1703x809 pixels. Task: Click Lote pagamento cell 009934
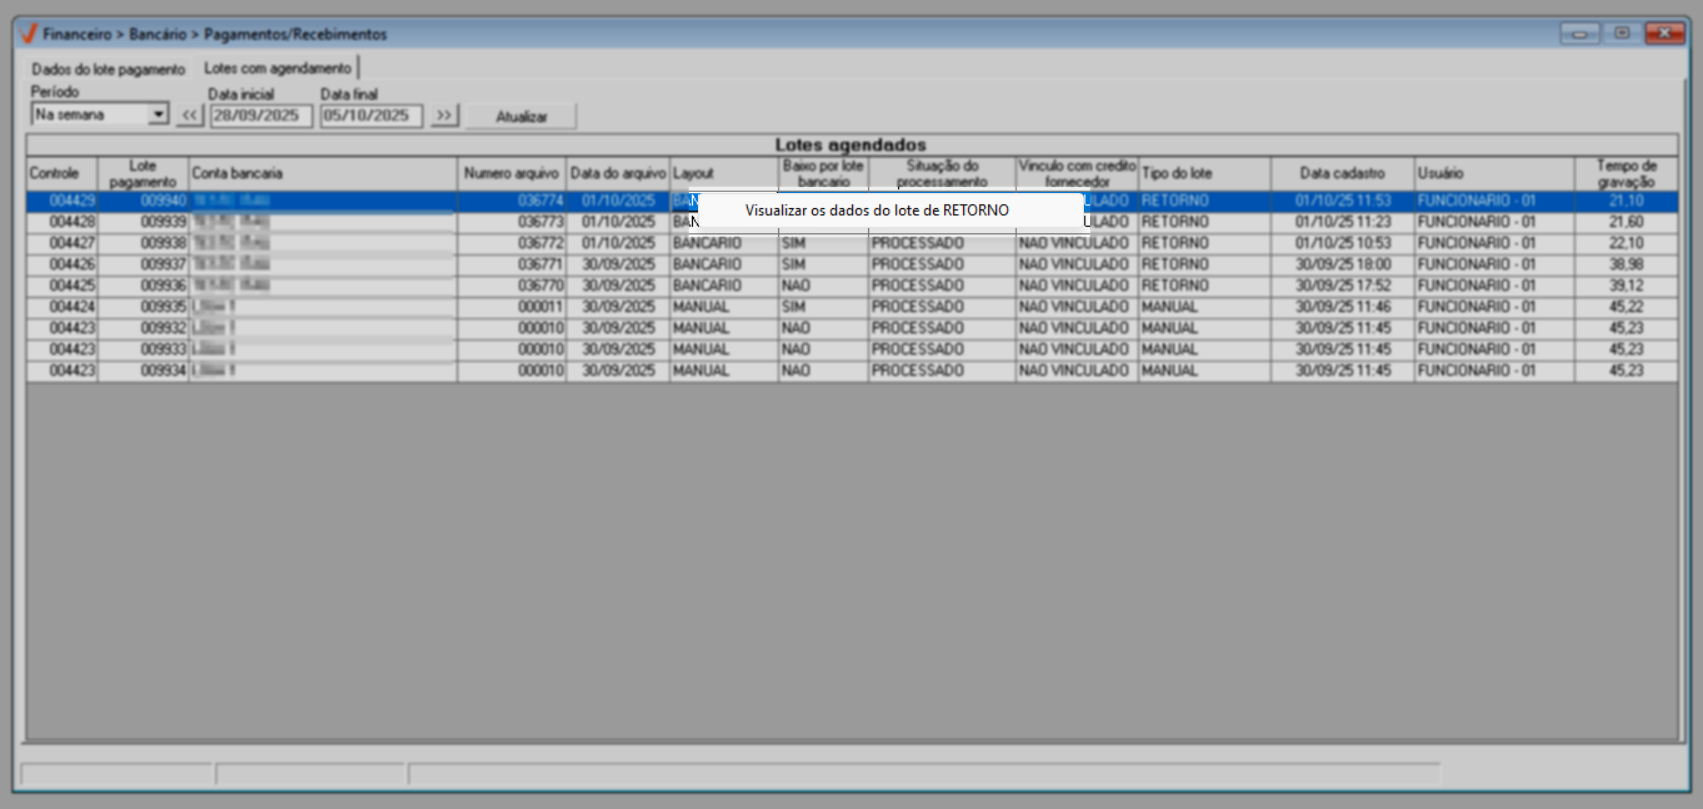[143, 371]
